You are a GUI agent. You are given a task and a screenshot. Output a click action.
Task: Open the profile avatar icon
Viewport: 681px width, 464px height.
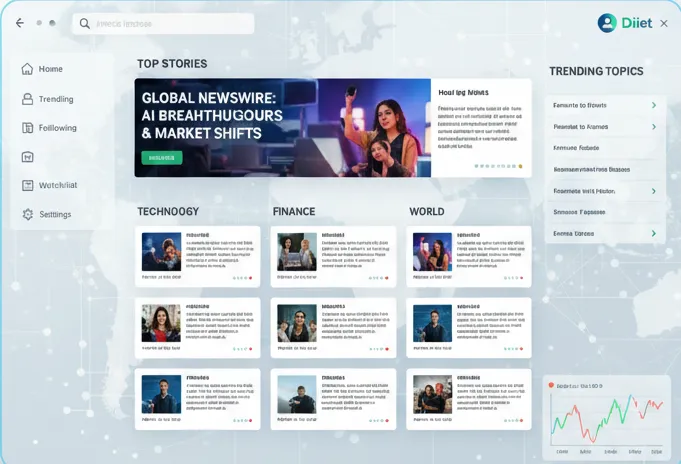[607, 23]
